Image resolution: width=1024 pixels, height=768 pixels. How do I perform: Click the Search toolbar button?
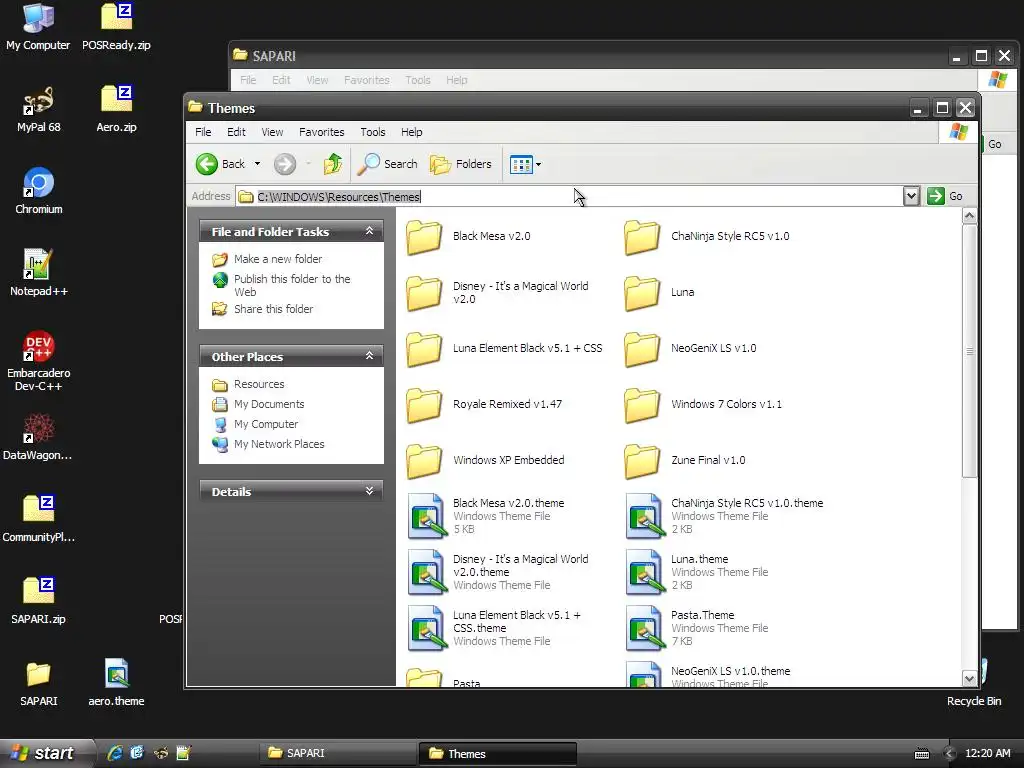pos(387,164)
